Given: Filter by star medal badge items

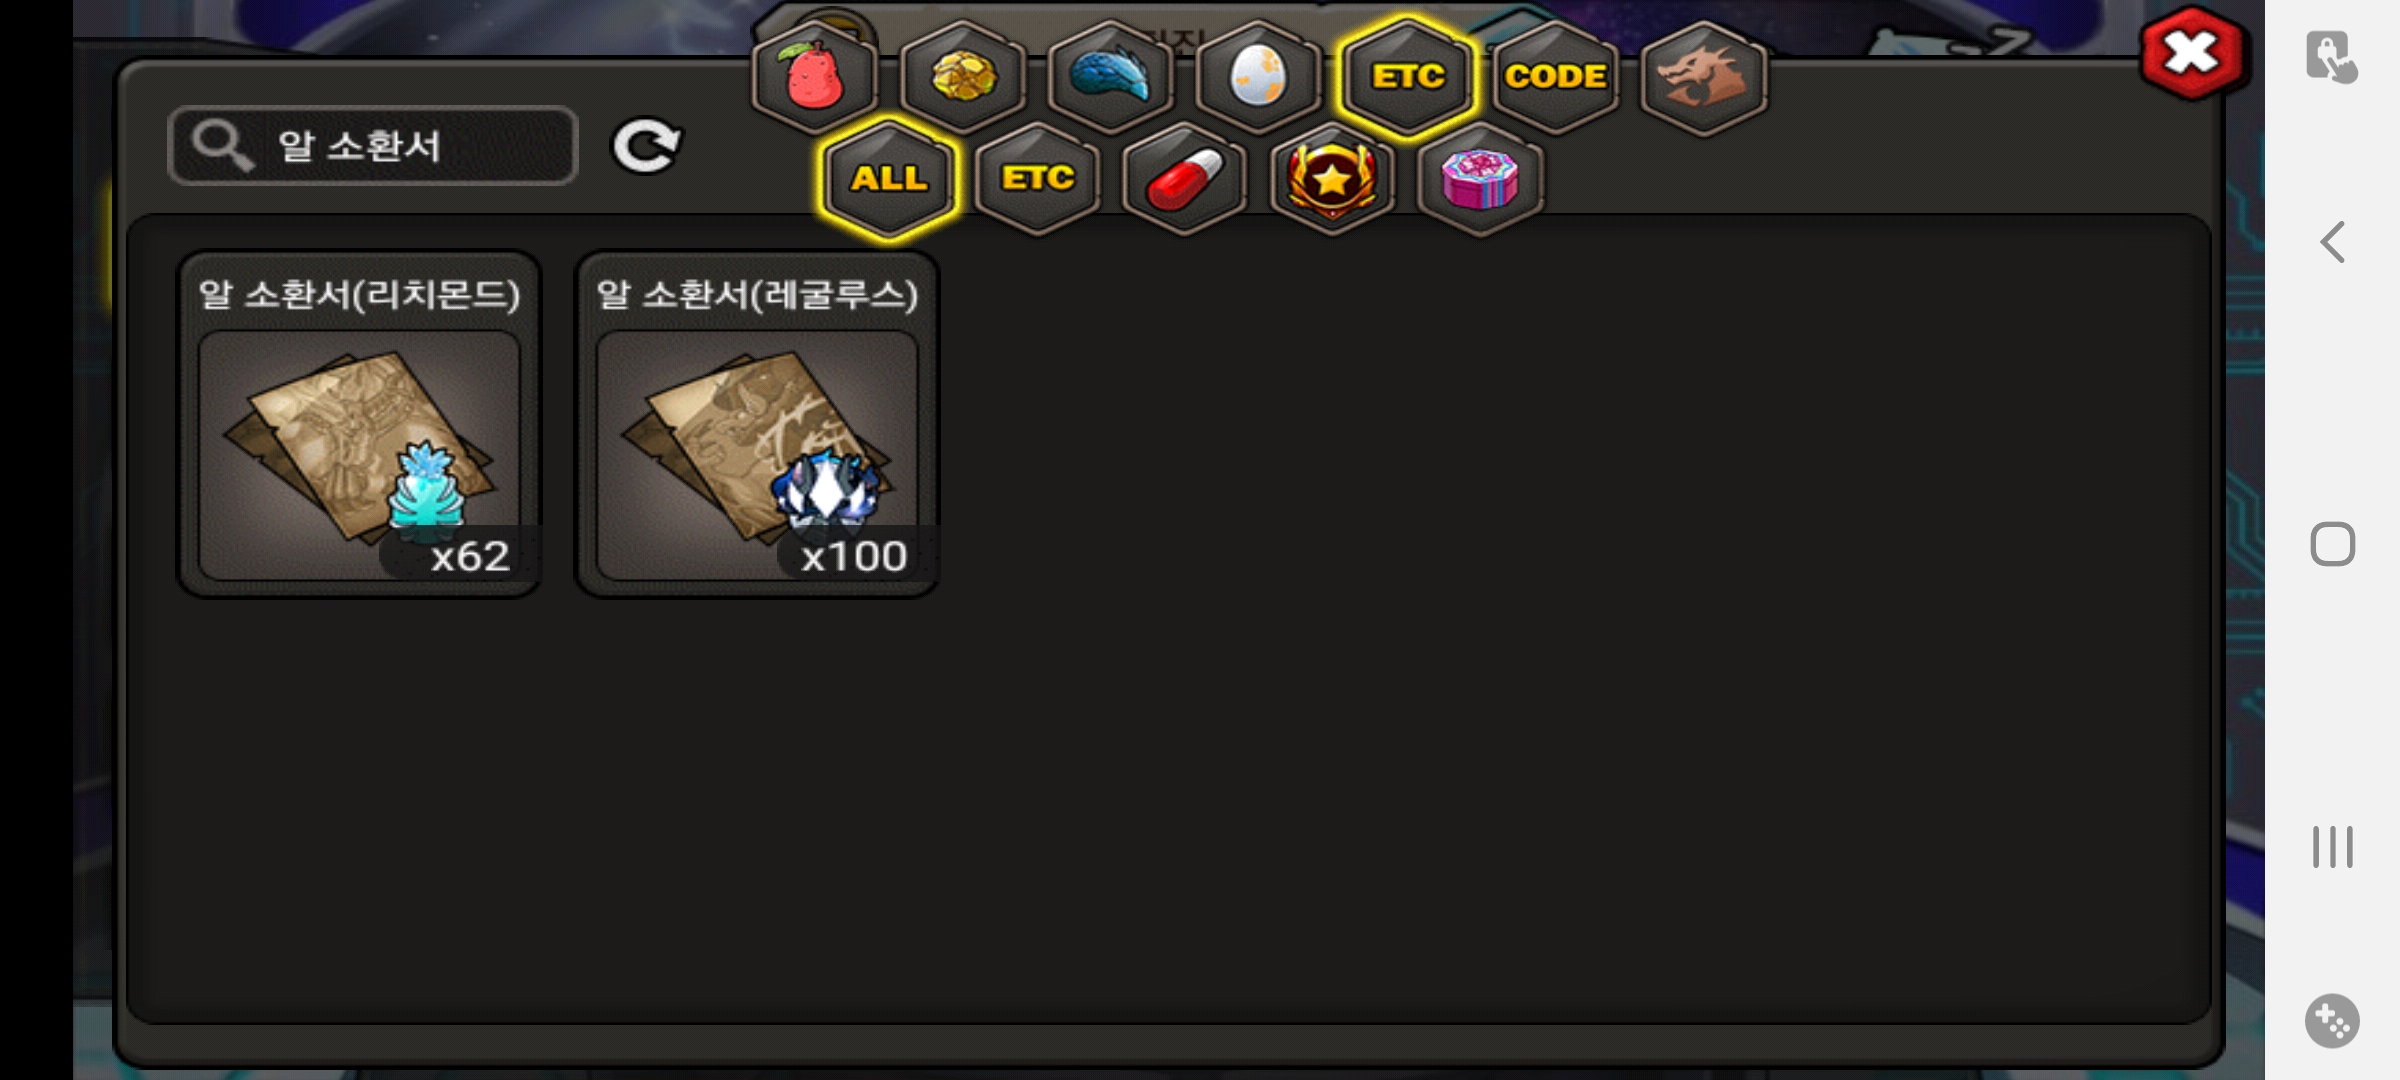Looking at the screenshot, I should (1332, 180).
